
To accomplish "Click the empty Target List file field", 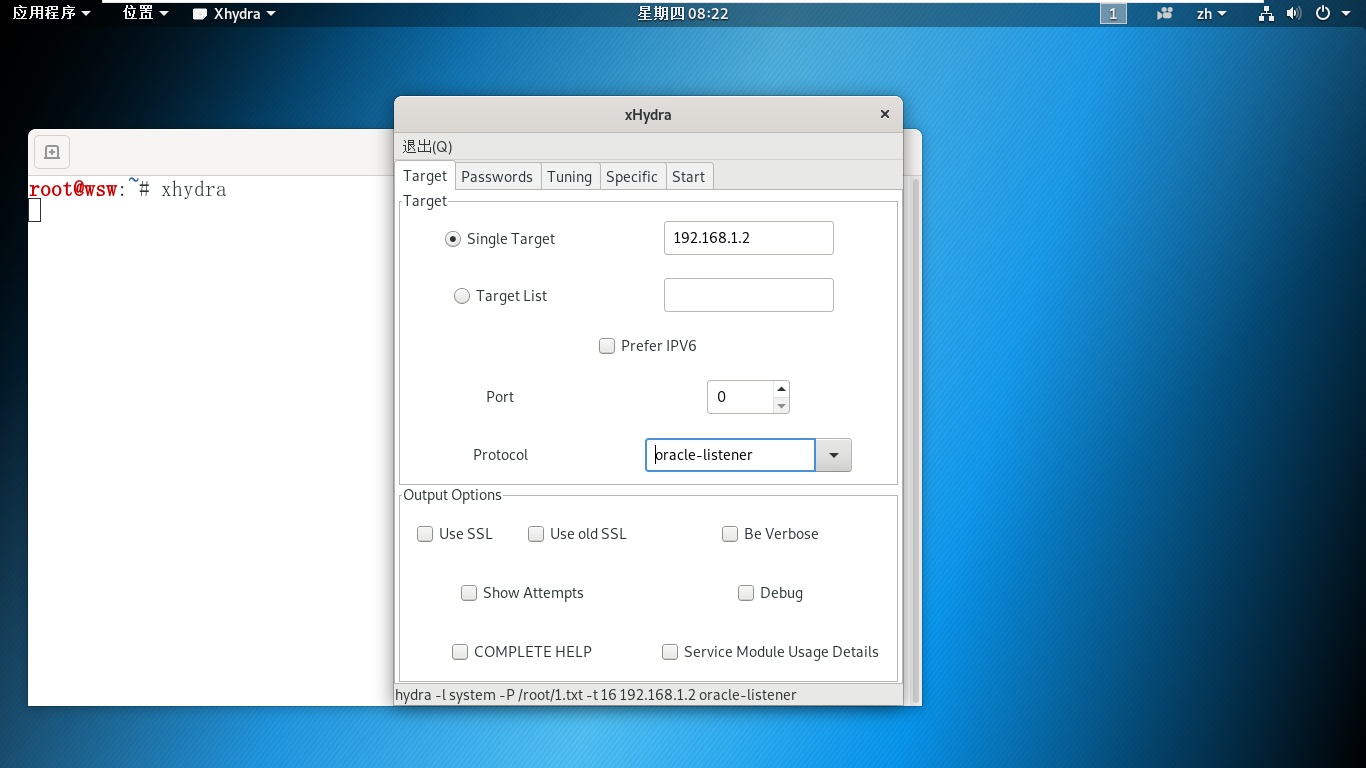I will [x=749, y=295].
